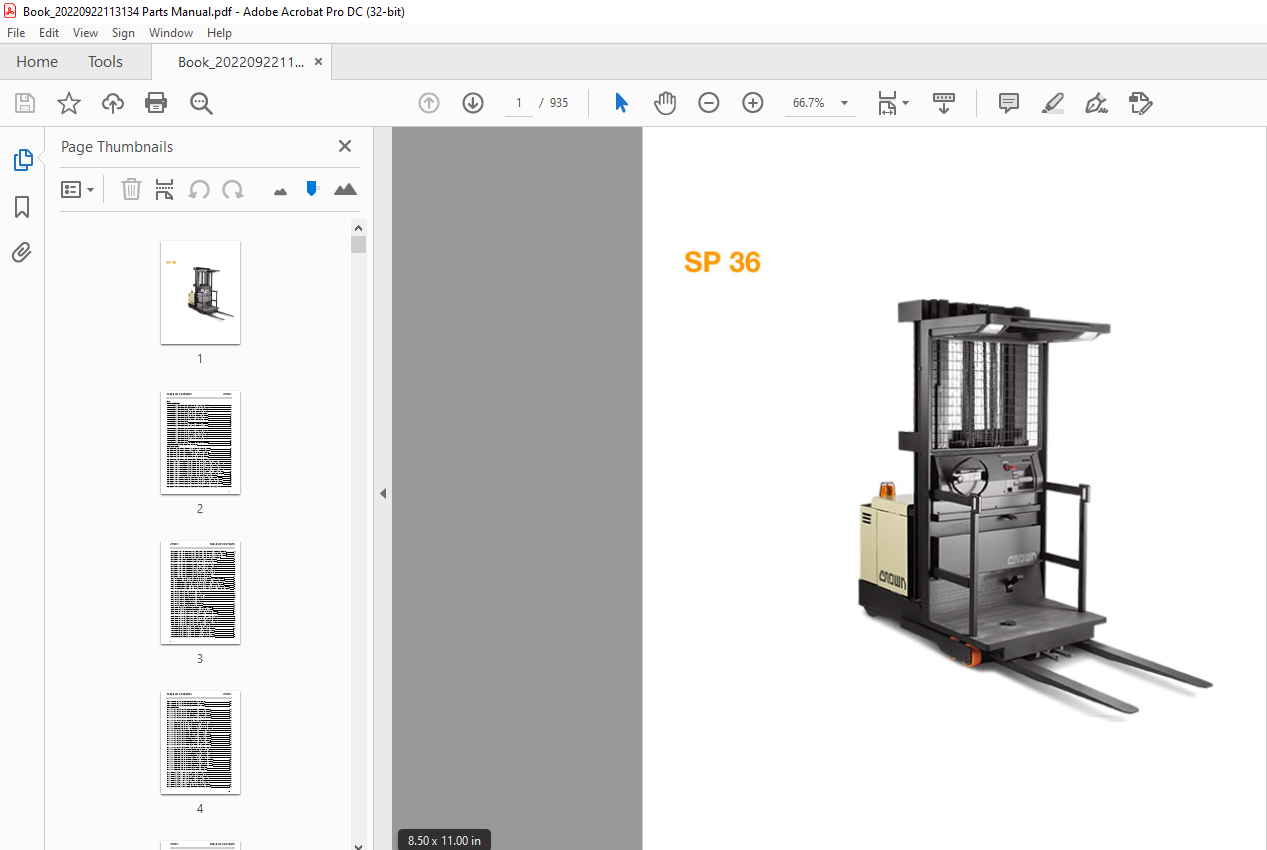The width and height of the screenshot is (1267, 850).
Task: Delete selected page with trash icon
Action: tap(131, 189)
